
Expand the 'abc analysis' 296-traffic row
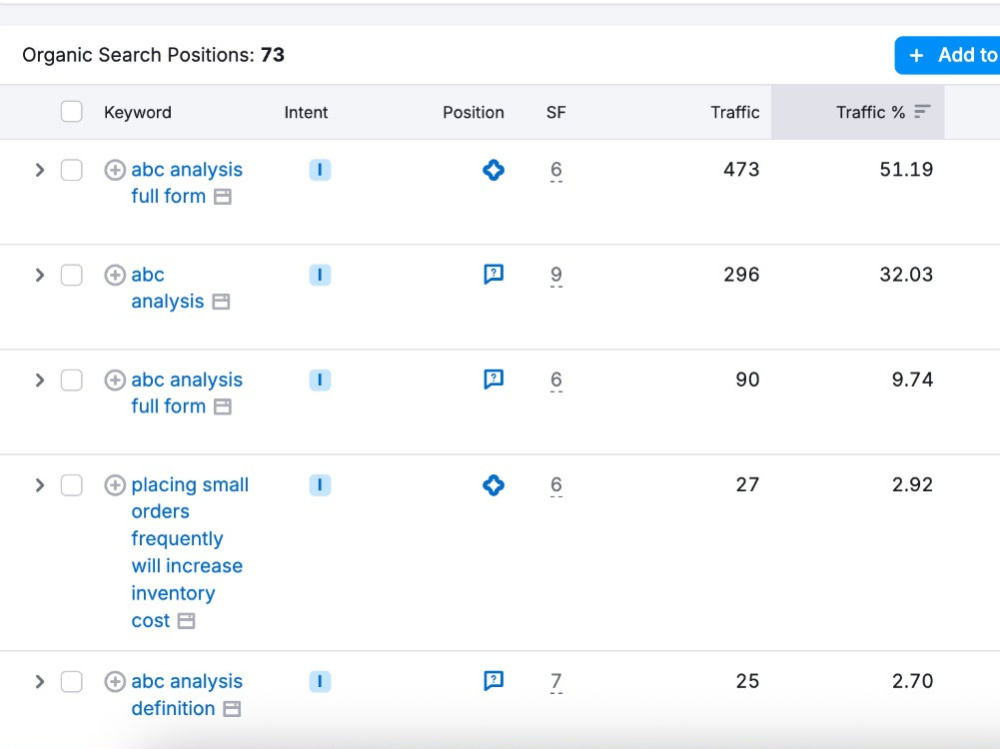point(40,275)
